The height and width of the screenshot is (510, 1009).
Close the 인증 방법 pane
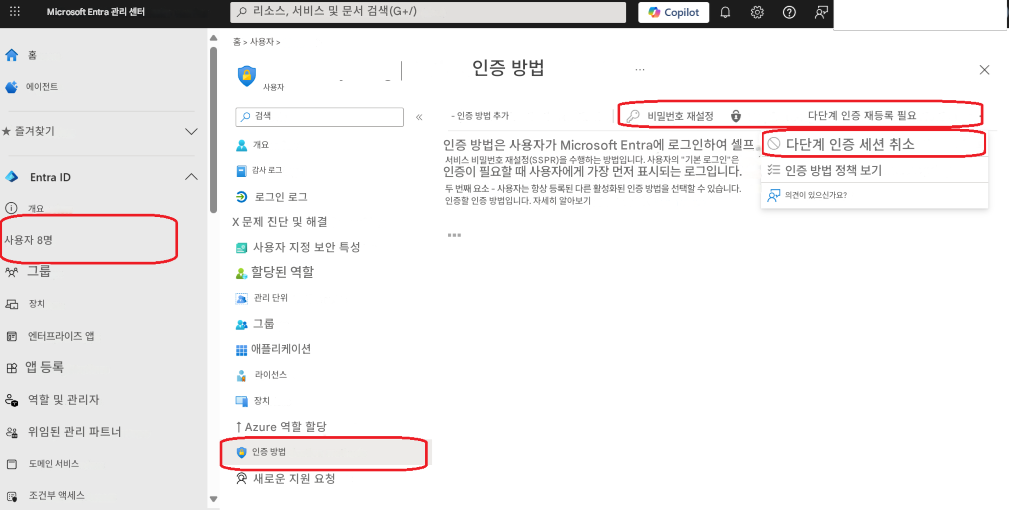(985, 69)
